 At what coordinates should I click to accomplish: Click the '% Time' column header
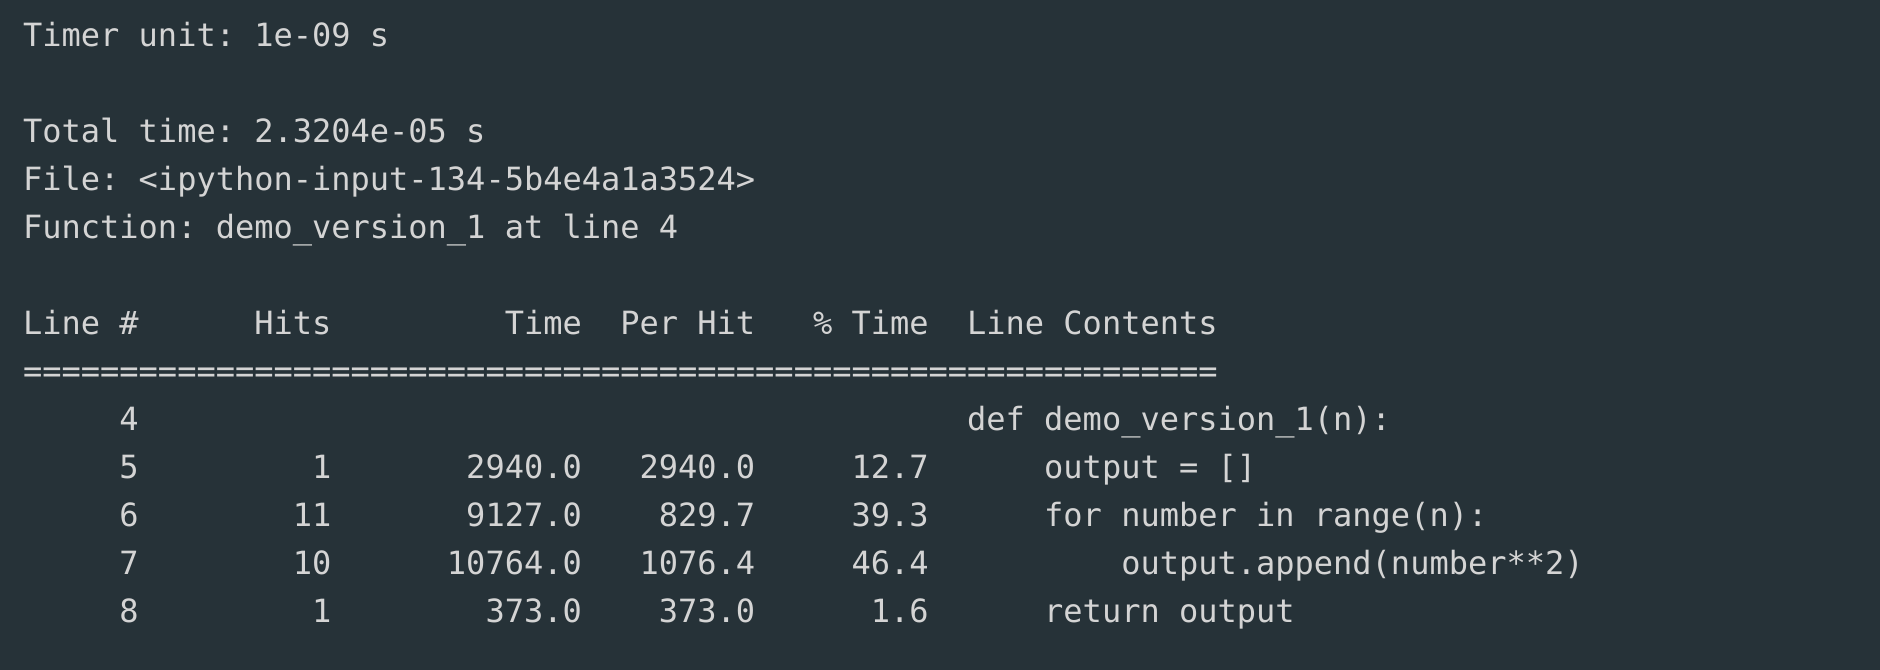click(x=870, y=324)
